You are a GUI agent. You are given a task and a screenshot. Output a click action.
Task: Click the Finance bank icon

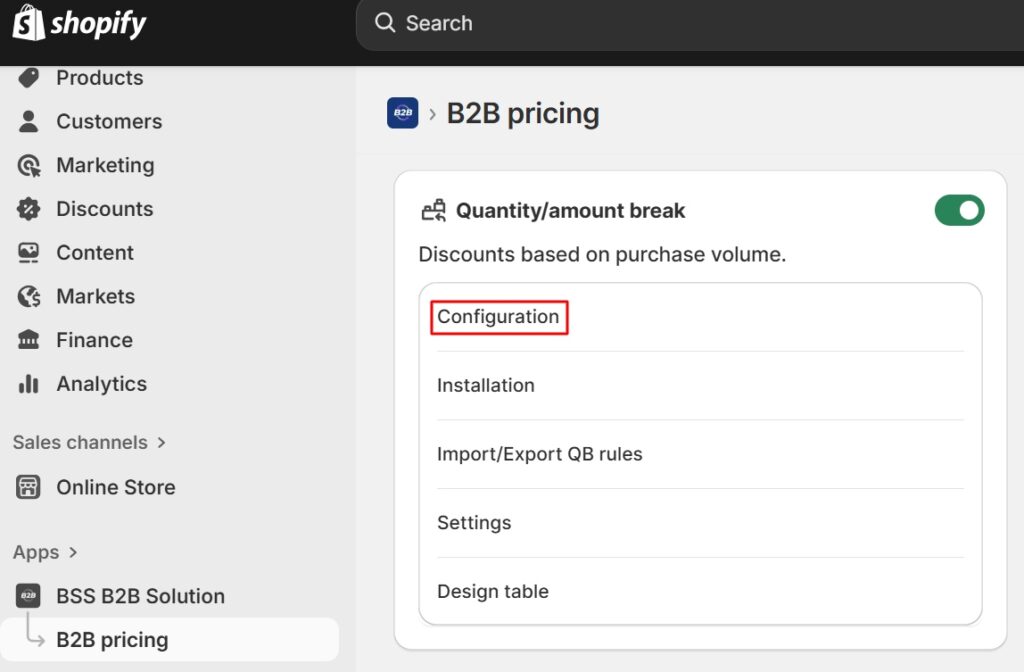(29, 340)
